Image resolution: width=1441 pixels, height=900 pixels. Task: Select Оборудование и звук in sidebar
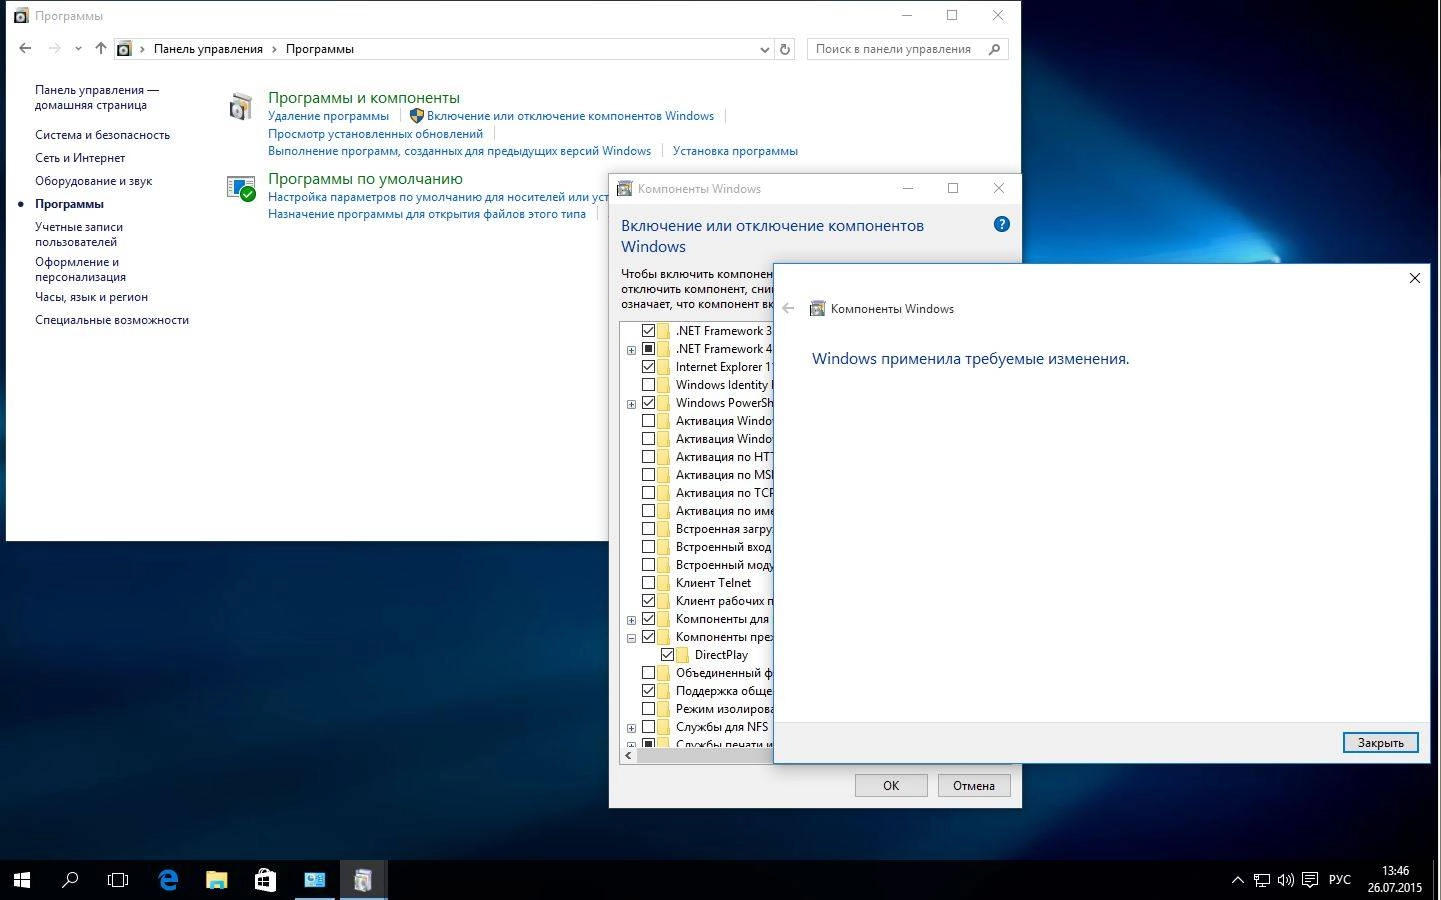click(93, 181)
